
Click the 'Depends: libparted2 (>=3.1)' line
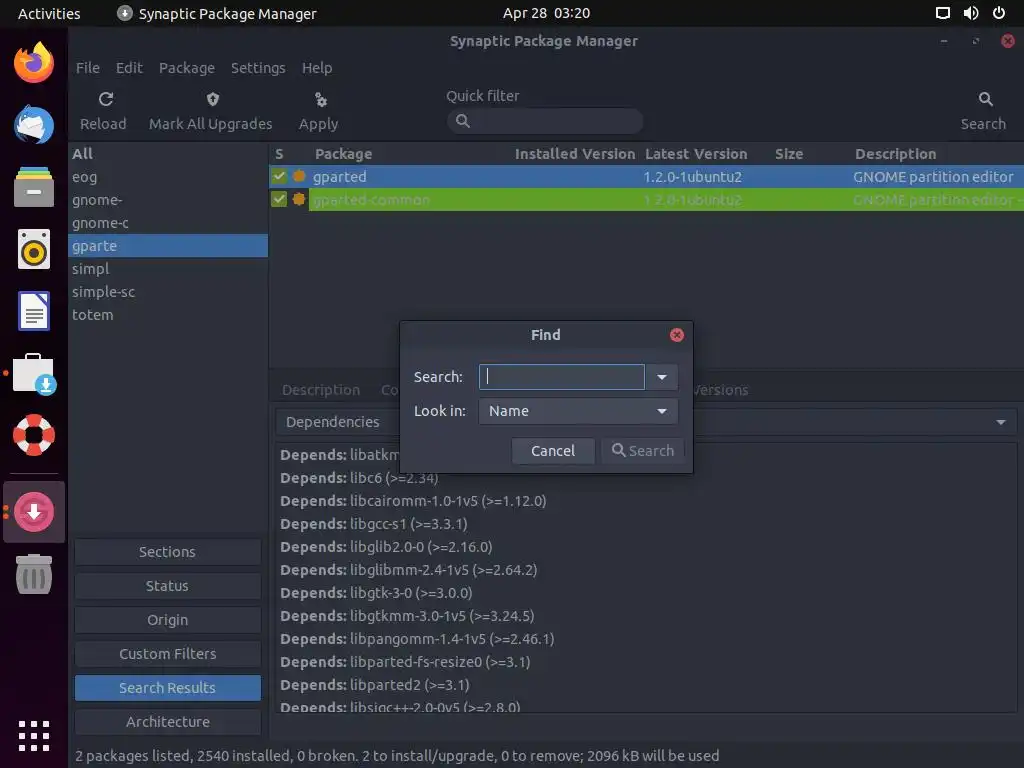[x=375, y=685]
